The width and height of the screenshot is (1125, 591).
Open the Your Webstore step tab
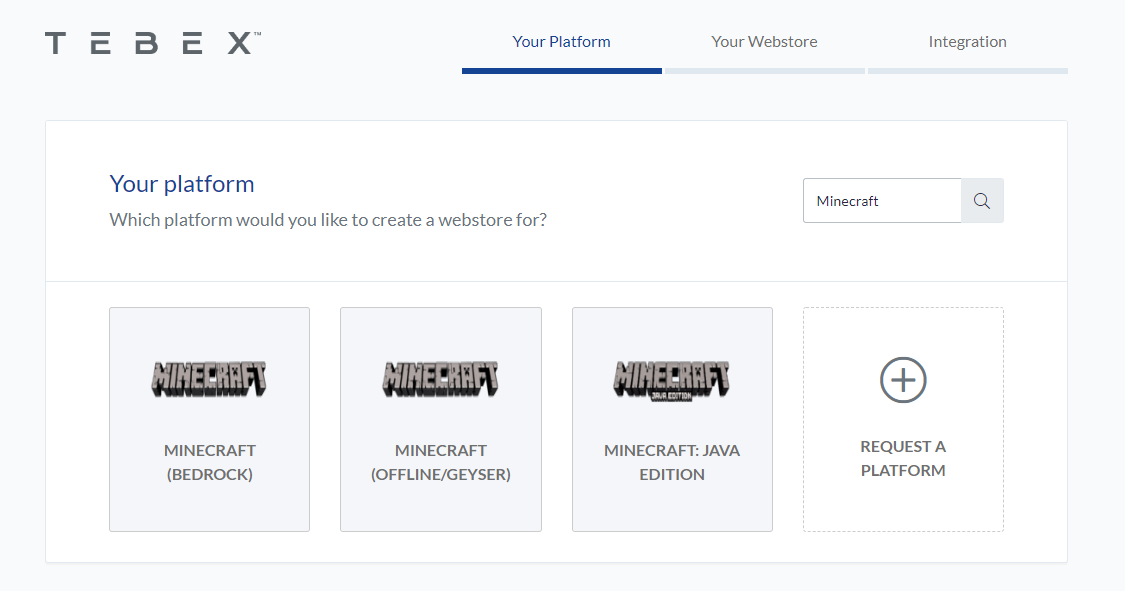click(x=764, y=42)
